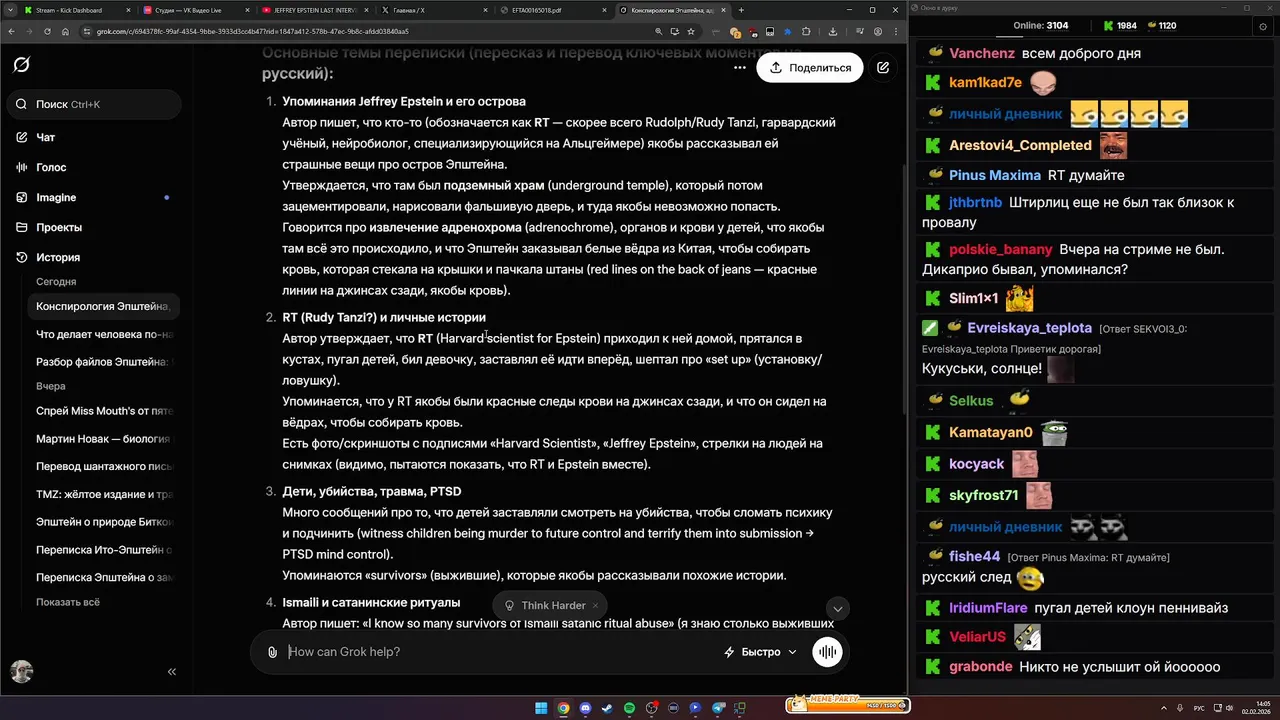Focus the 'How can Grok help?' input
1280x720 pixels.
[x=500, y=652]
